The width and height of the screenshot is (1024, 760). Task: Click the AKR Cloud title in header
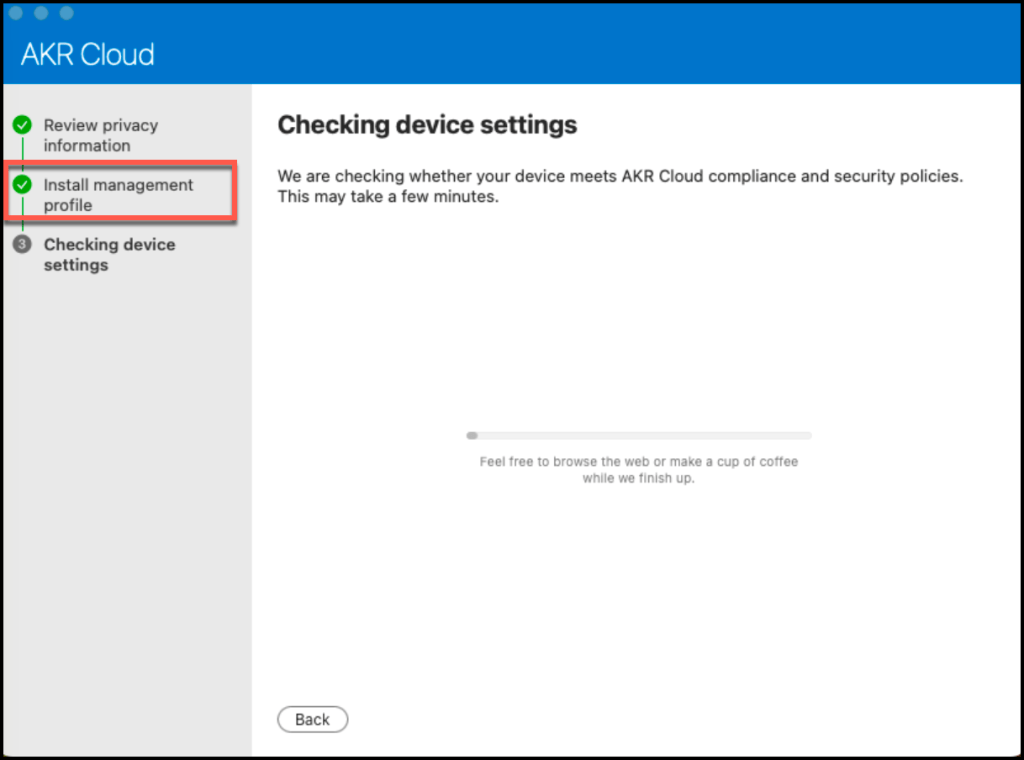click(88, 54)
